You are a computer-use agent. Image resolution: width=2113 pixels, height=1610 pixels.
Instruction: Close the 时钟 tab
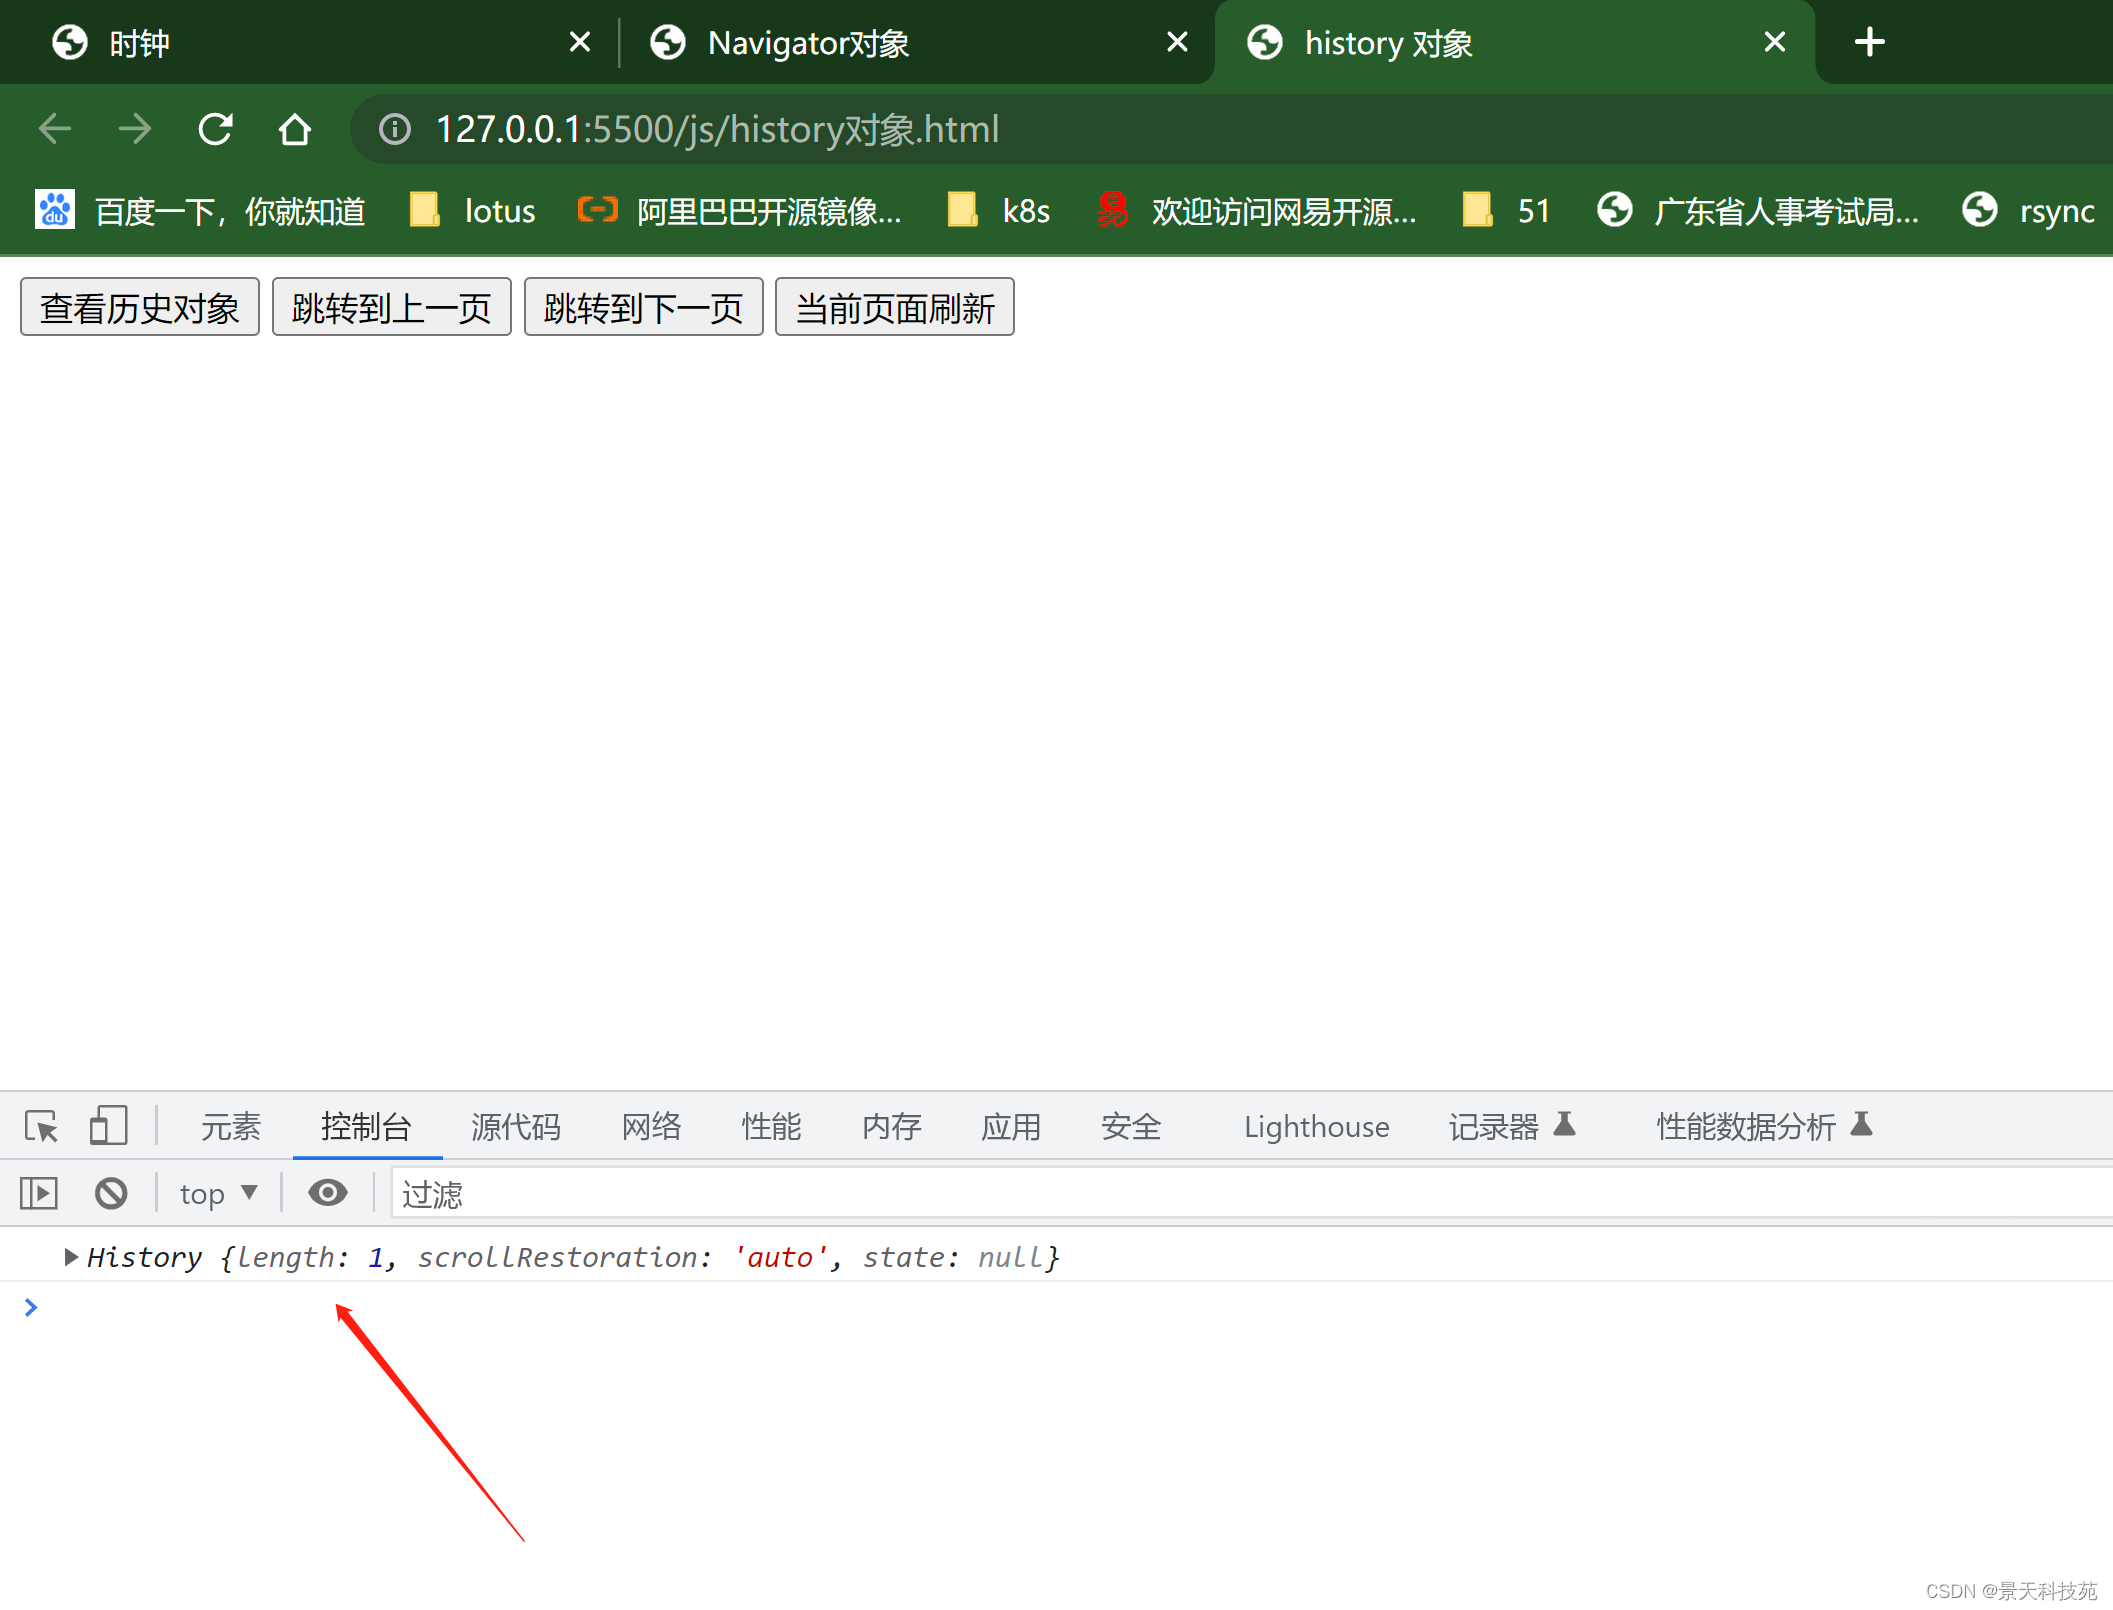[x=579, y=42]
